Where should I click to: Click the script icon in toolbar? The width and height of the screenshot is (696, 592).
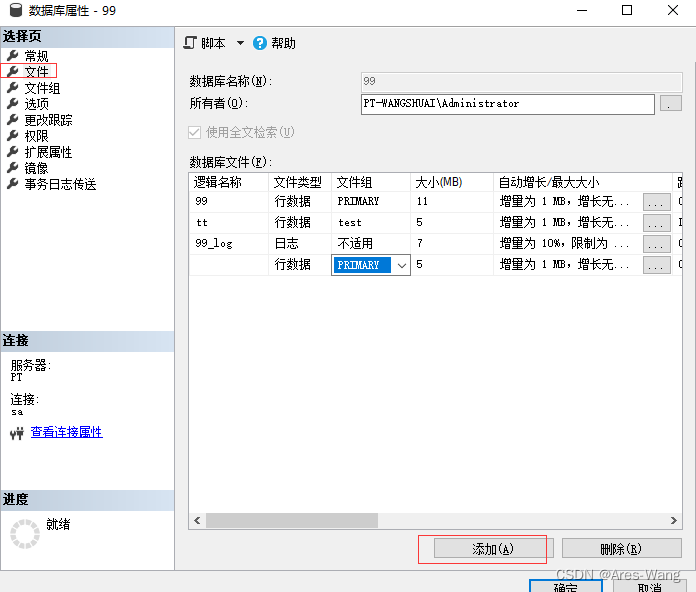click(x=190, y=43)
